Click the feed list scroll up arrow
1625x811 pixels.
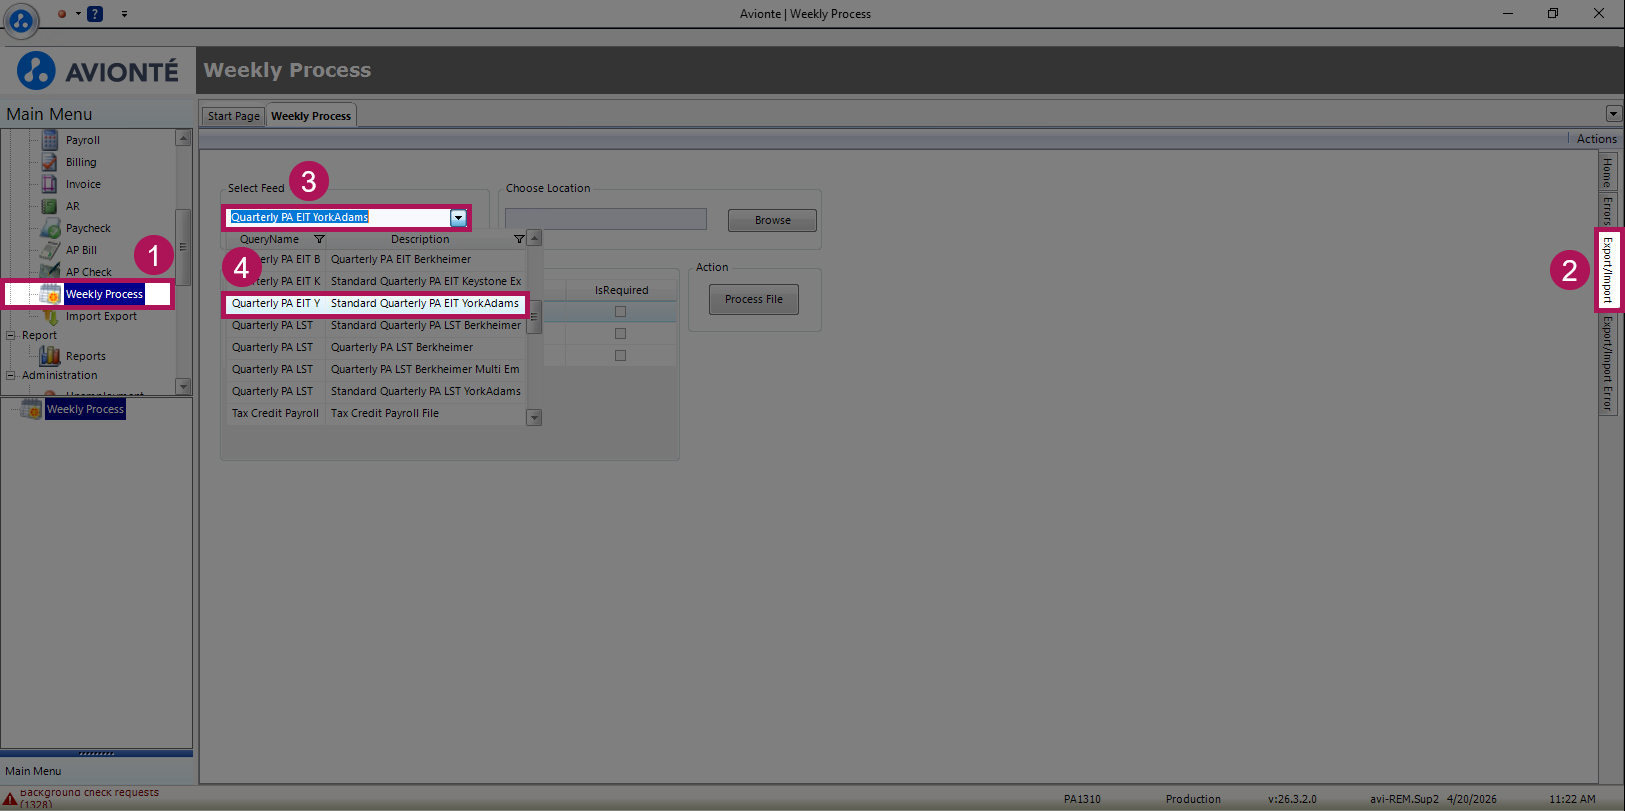[x=534, y=238]
